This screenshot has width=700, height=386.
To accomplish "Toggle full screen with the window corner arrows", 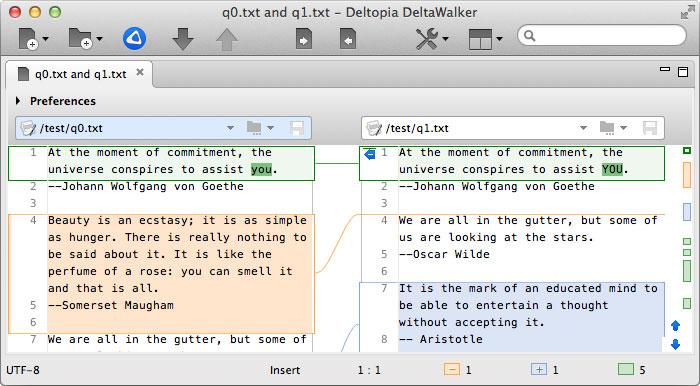I will pos(687,12).
